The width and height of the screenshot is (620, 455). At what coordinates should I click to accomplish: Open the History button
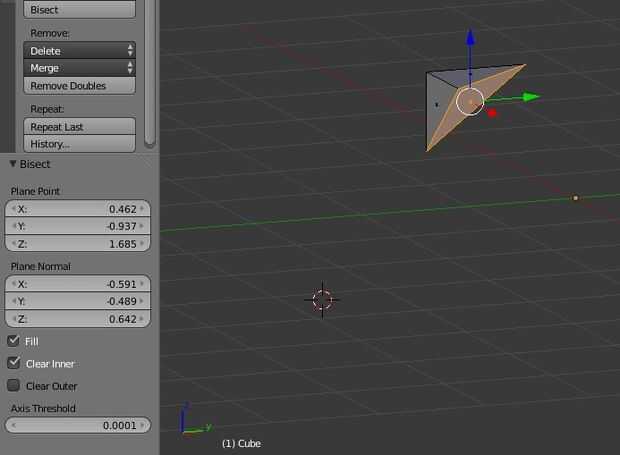click(79, 144)
